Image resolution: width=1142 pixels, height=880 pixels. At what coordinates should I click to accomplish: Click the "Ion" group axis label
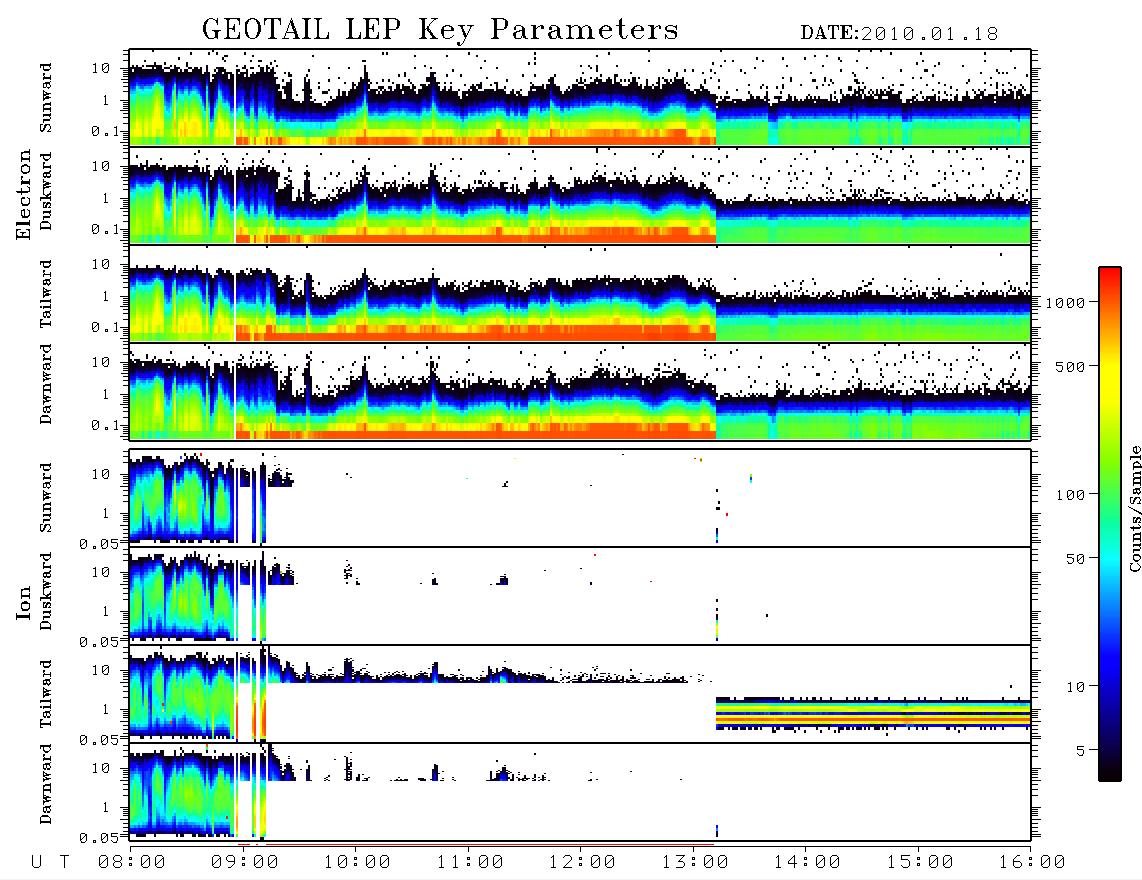(23, 602)
